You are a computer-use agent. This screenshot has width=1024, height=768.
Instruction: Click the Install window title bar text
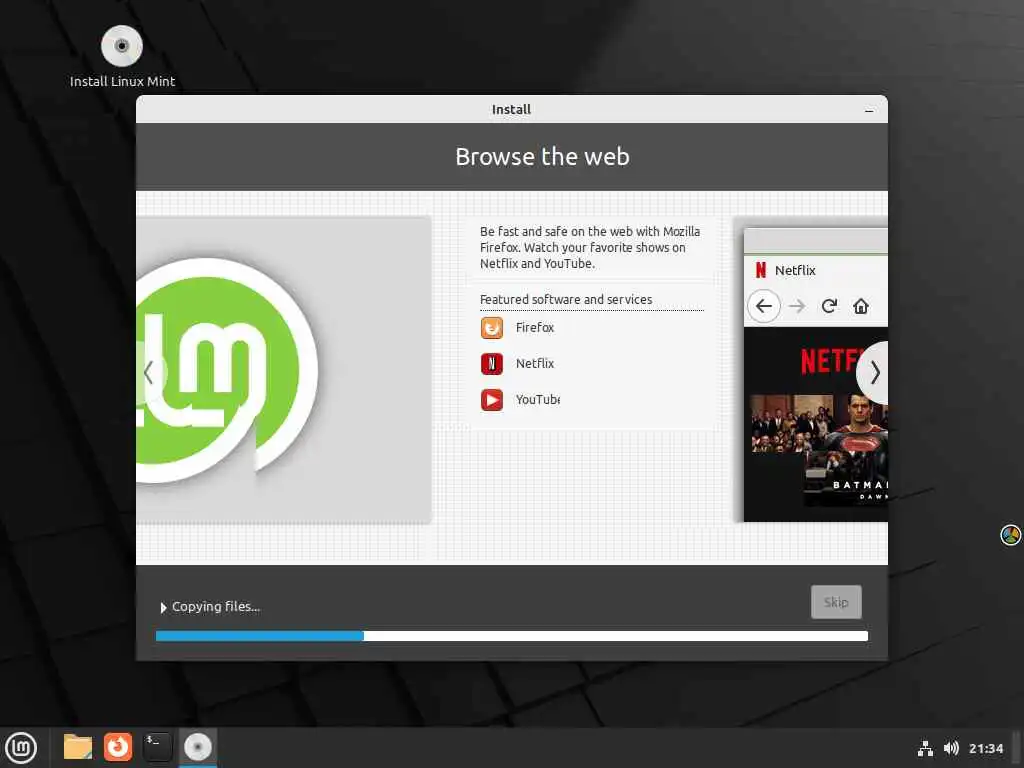pos(511,109)
